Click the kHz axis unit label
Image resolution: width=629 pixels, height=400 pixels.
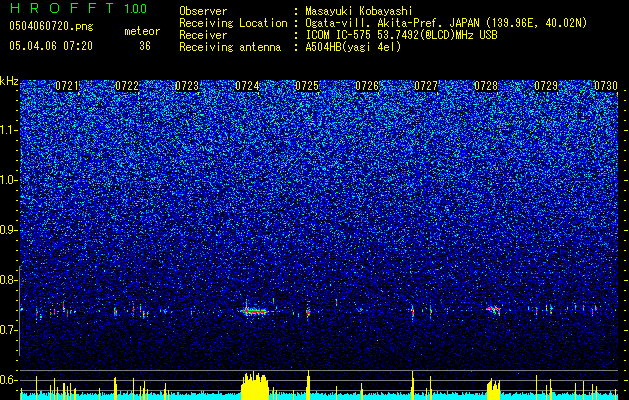tap(9, 81)
